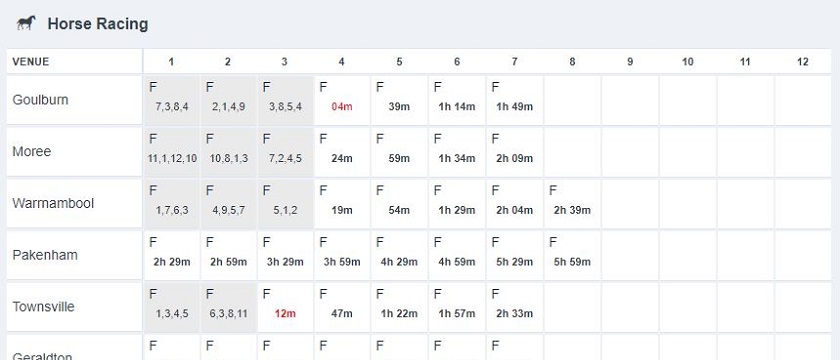Open Moree race 7 at 2h 09m
Image resolution: width=840 pixels, height=360 pixels.
[x=514, y=152]
